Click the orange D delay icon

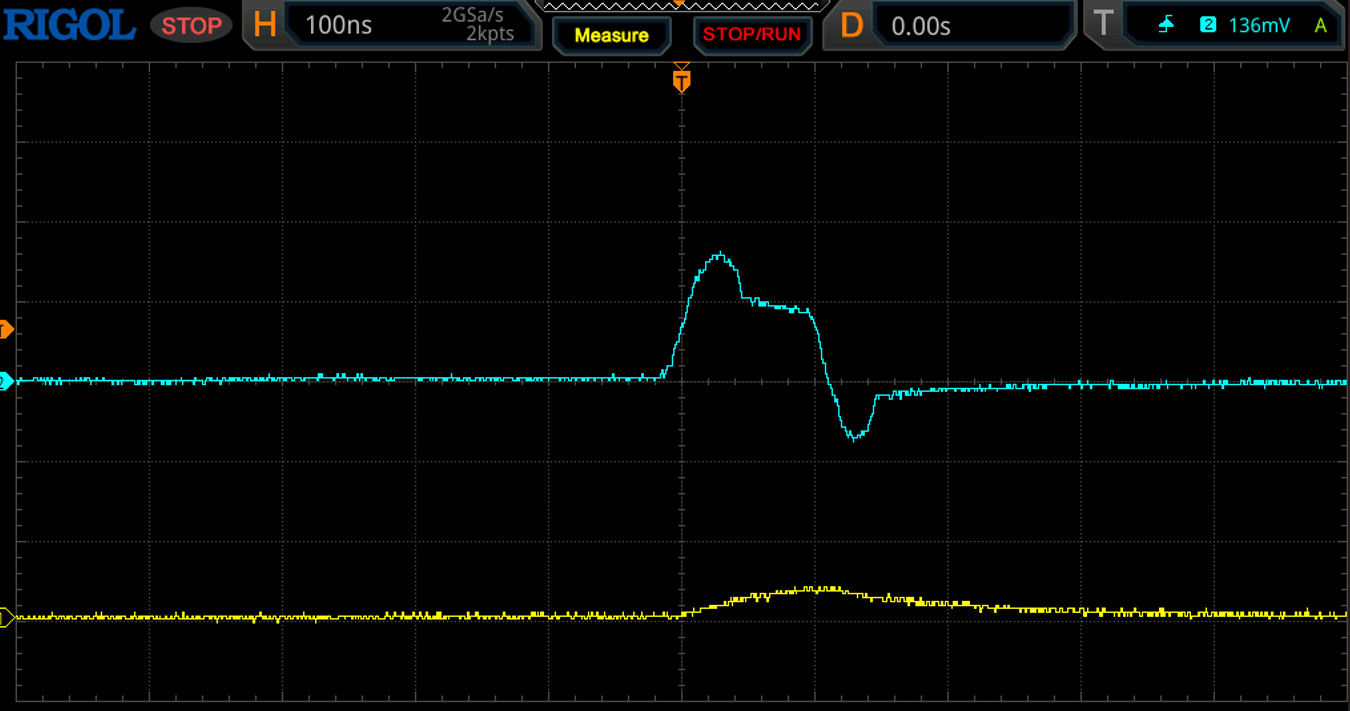click(x=850, y=25)
